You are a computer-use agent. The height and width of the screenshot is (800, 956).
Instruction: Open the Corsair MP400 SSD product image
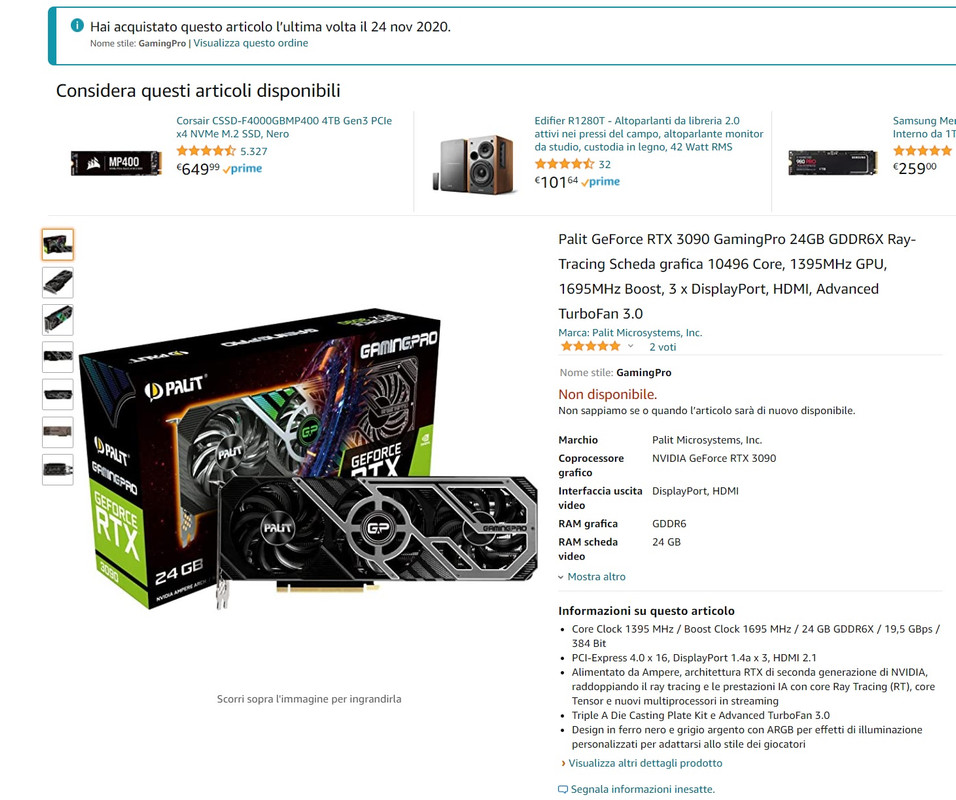(116, 163)
